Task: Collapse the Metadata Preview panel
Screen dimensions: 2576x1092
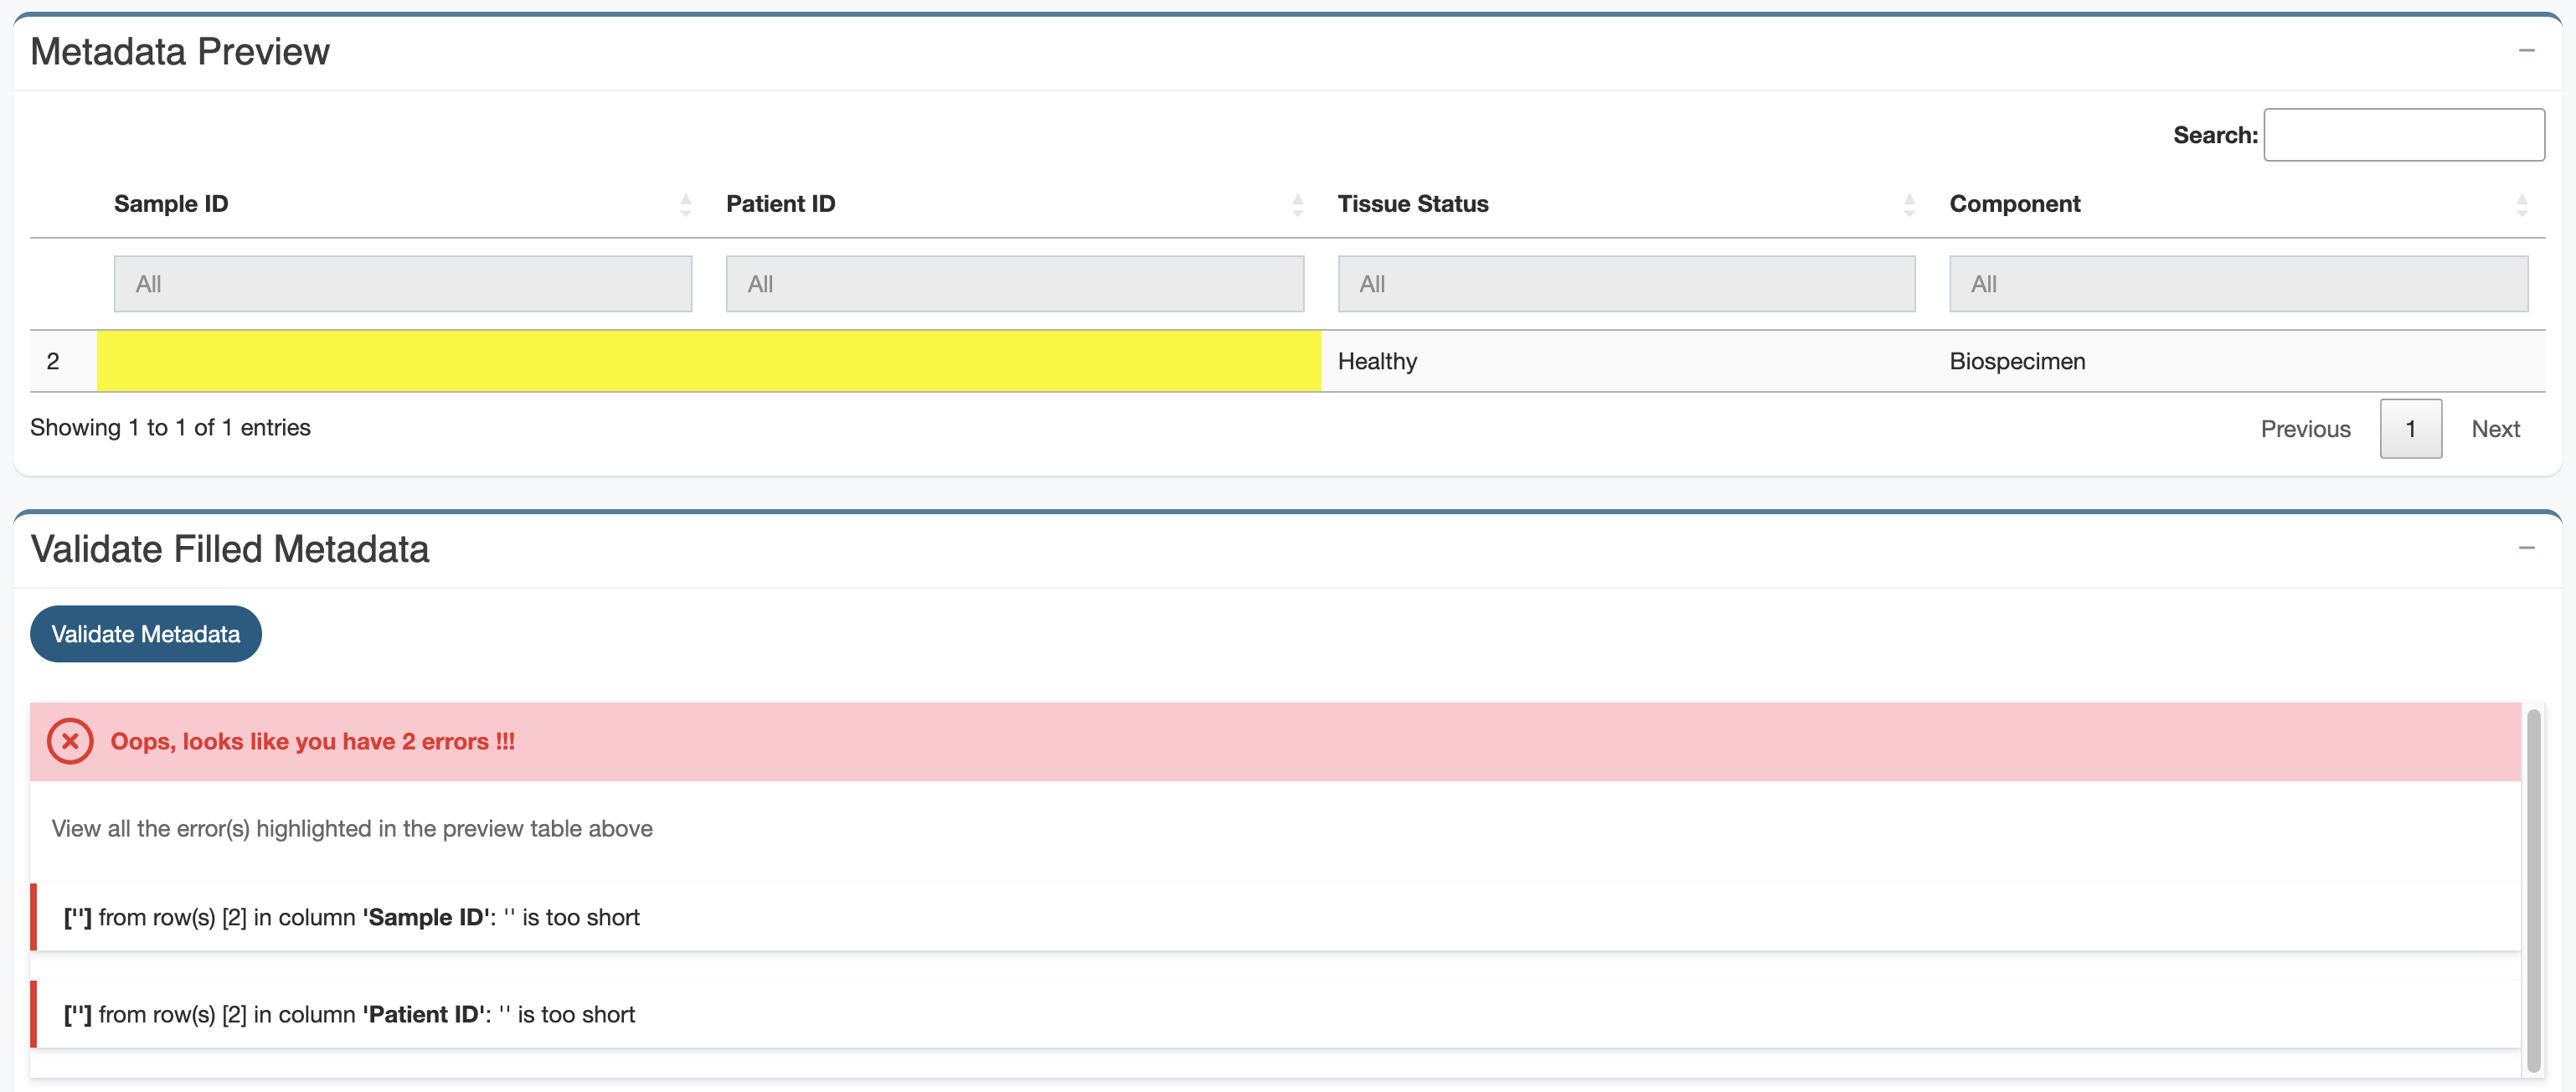Action: (x=2526, y=51)
